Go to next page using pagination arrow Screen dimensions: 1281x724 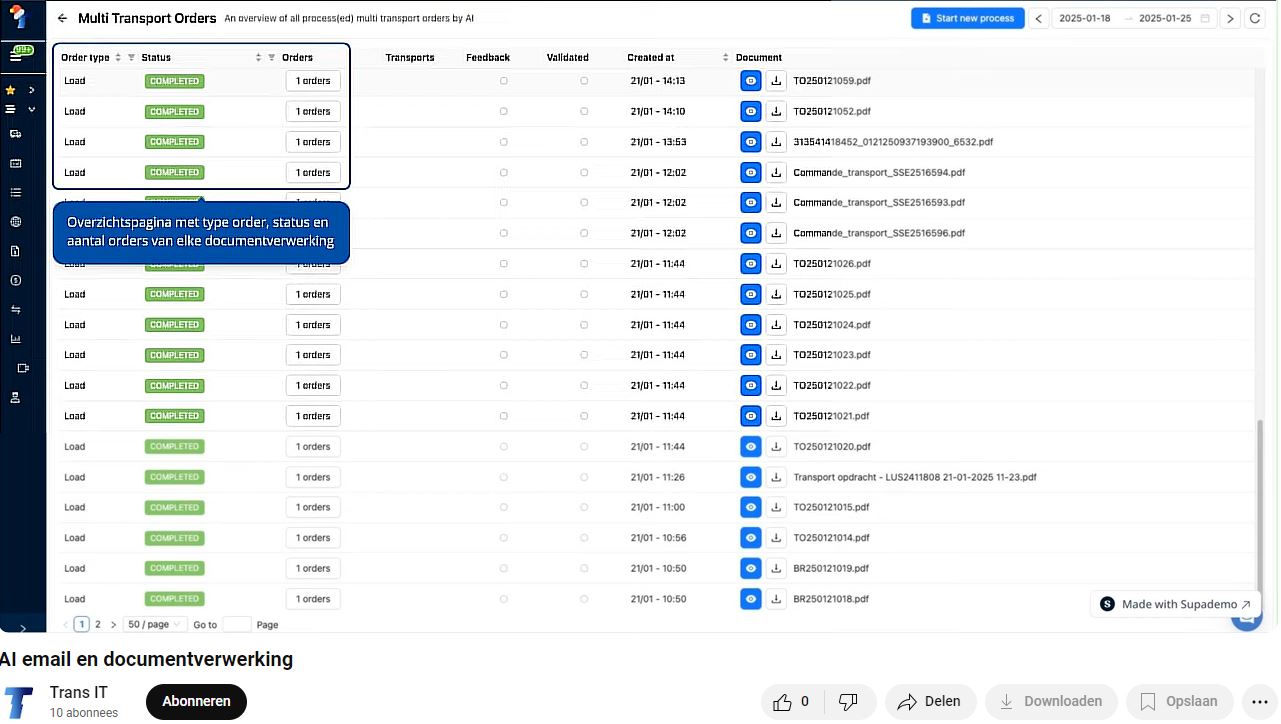113,625
